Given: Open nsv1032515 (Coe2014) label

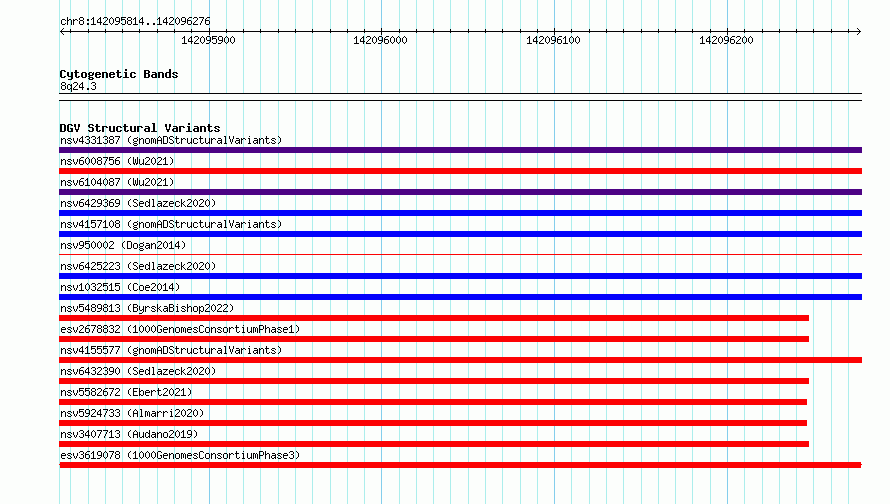Looking at the screenshot, I should (x=120, y=287).
